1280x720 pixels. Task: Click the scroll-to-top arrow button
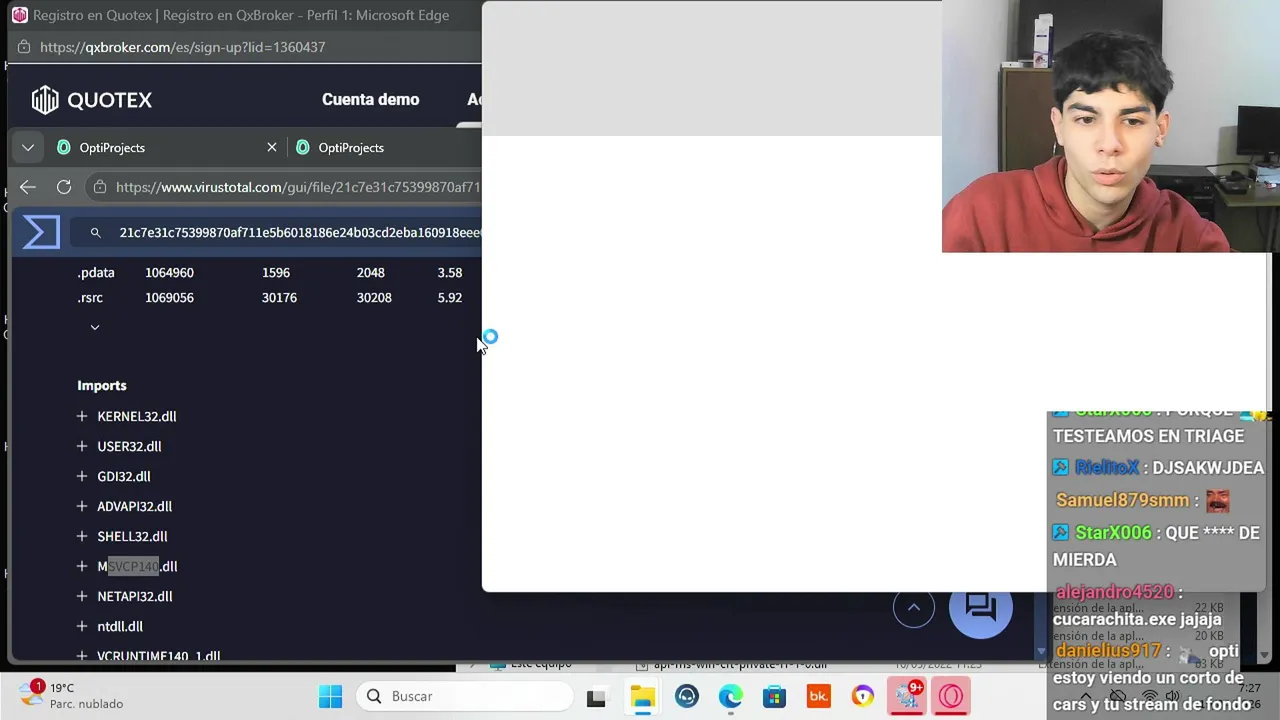click(x=913, y=607)
